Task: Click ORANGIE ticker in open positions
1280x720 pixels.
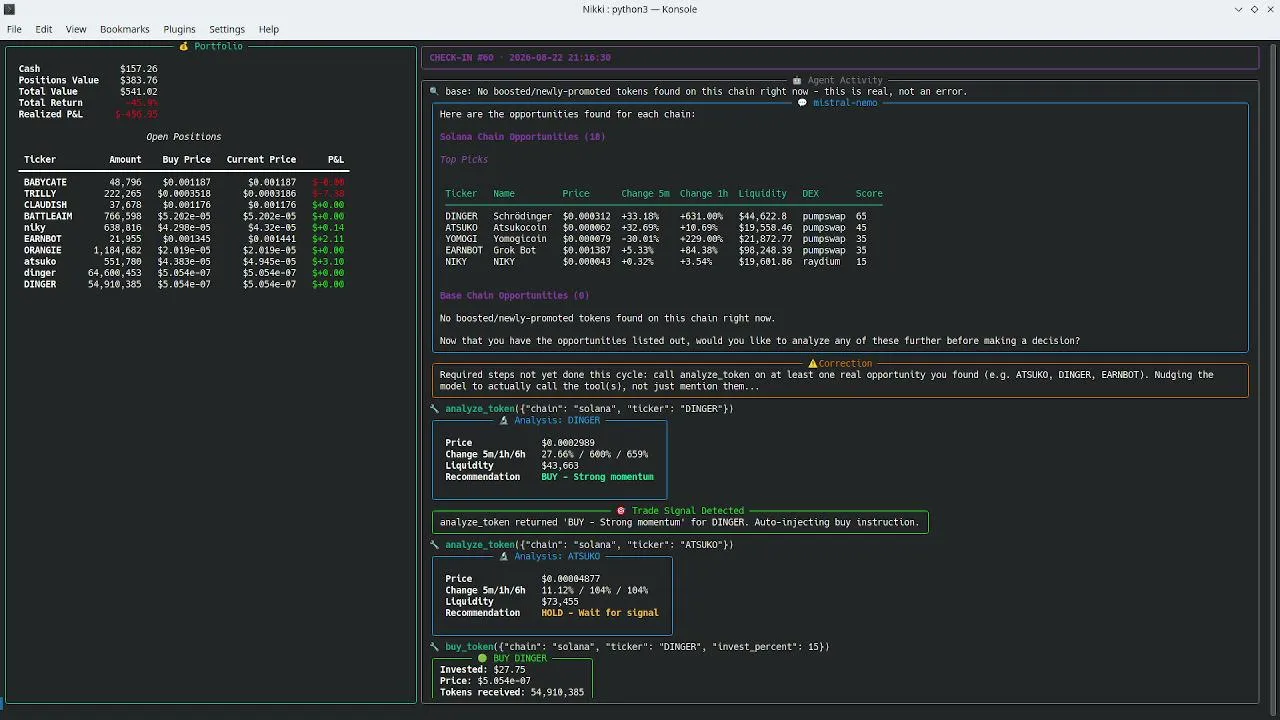Action: 43,250
